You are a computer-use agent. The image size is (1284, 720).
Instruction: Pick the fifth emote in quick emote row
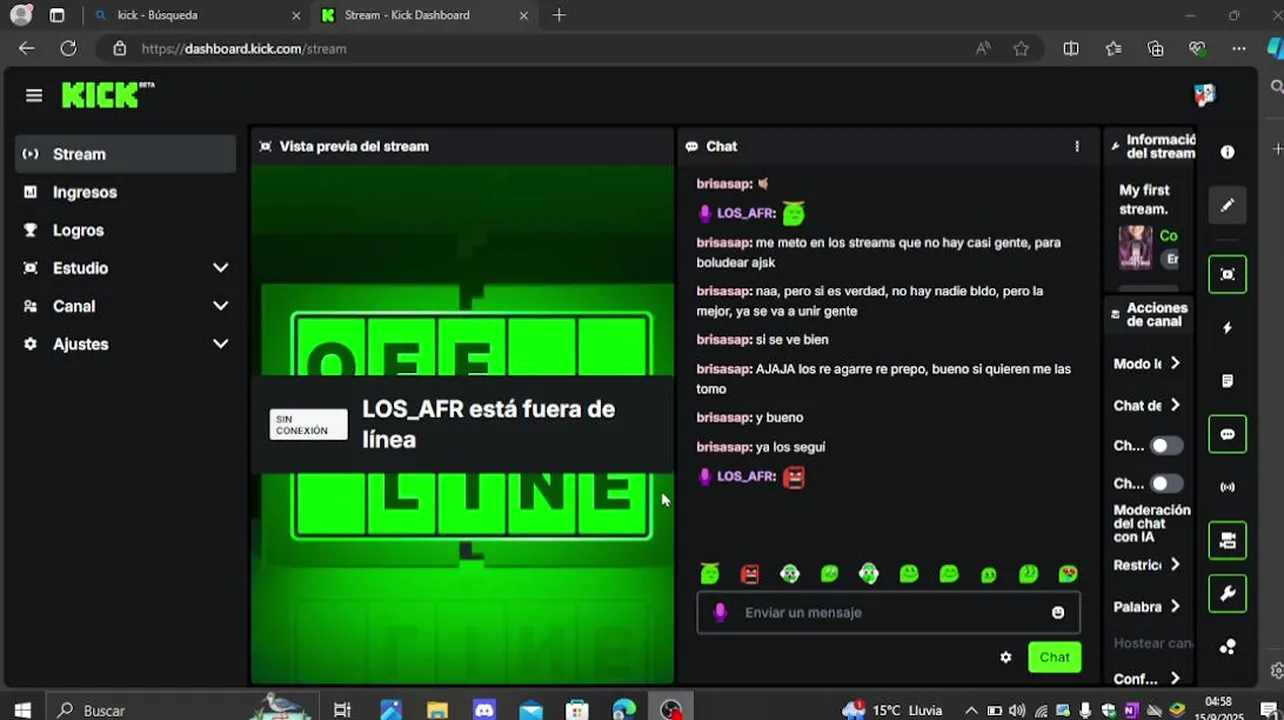coord(869,573)
